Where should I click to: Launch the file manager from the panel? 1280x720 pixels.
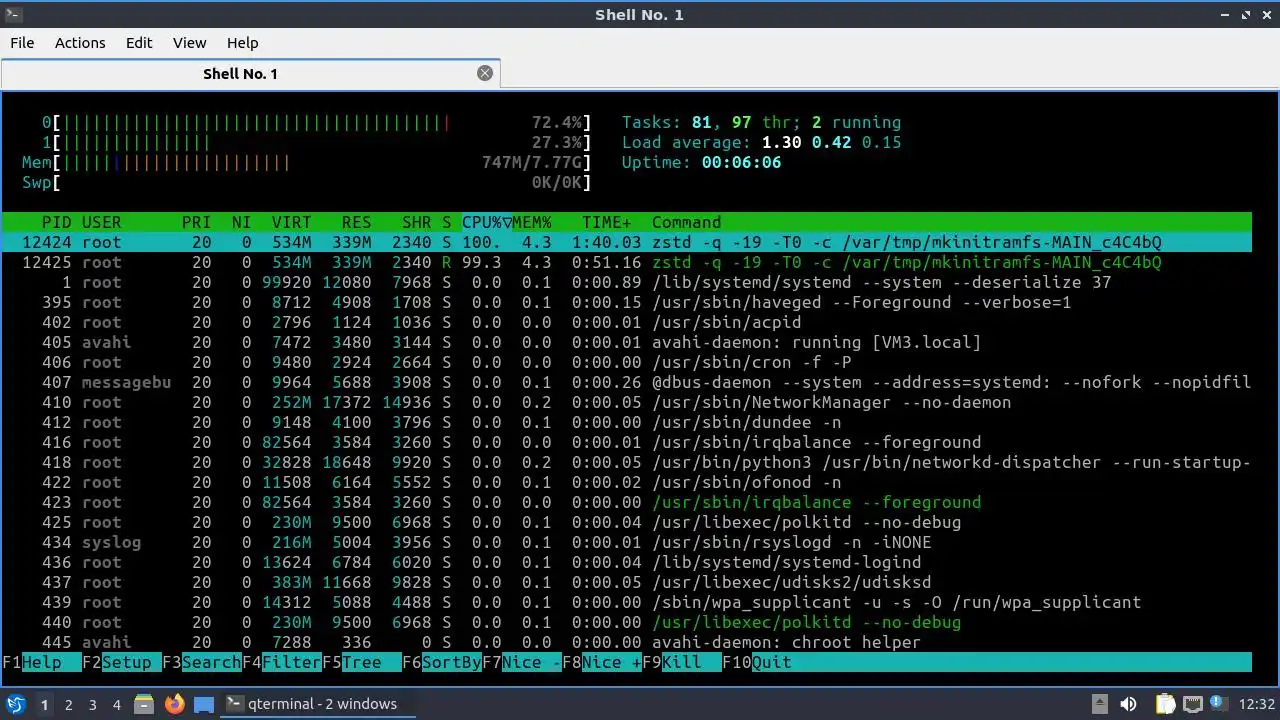pos(144,704)
